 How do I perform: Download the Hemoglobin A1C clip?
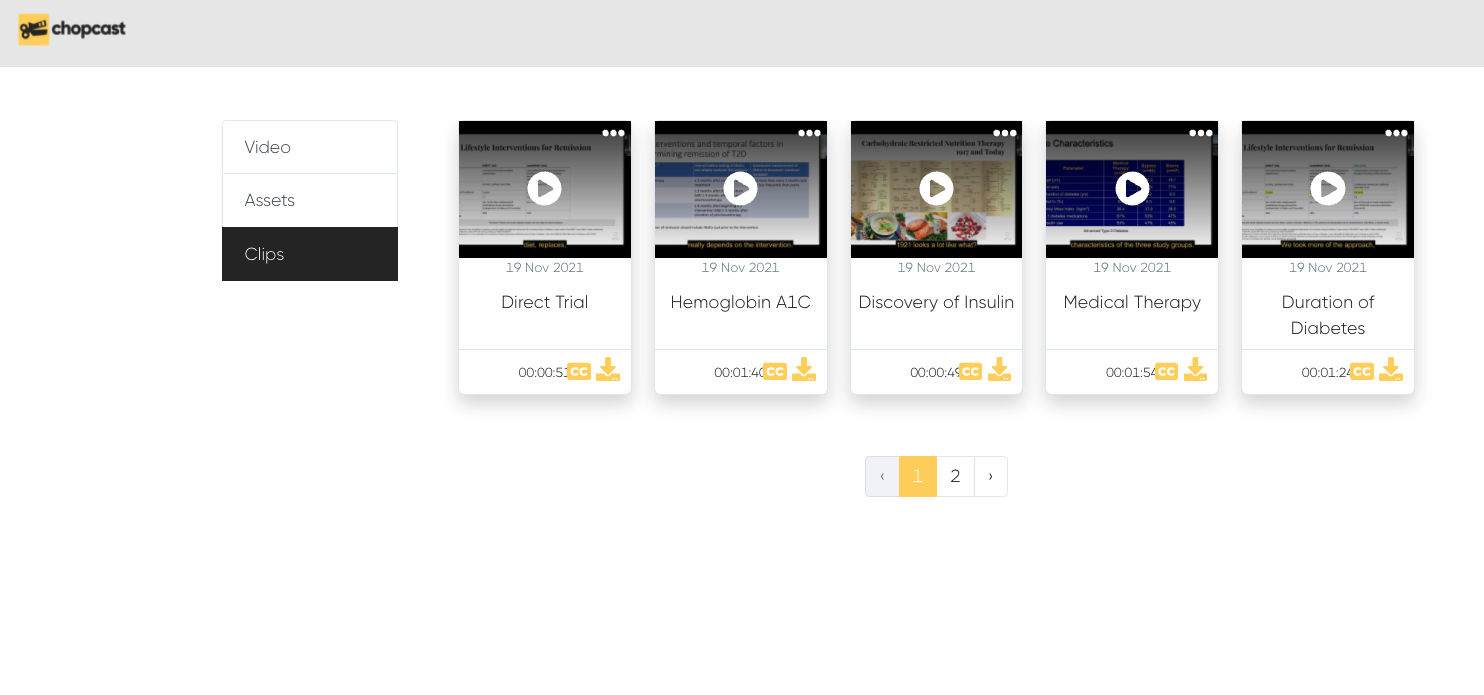coord(804,370)
